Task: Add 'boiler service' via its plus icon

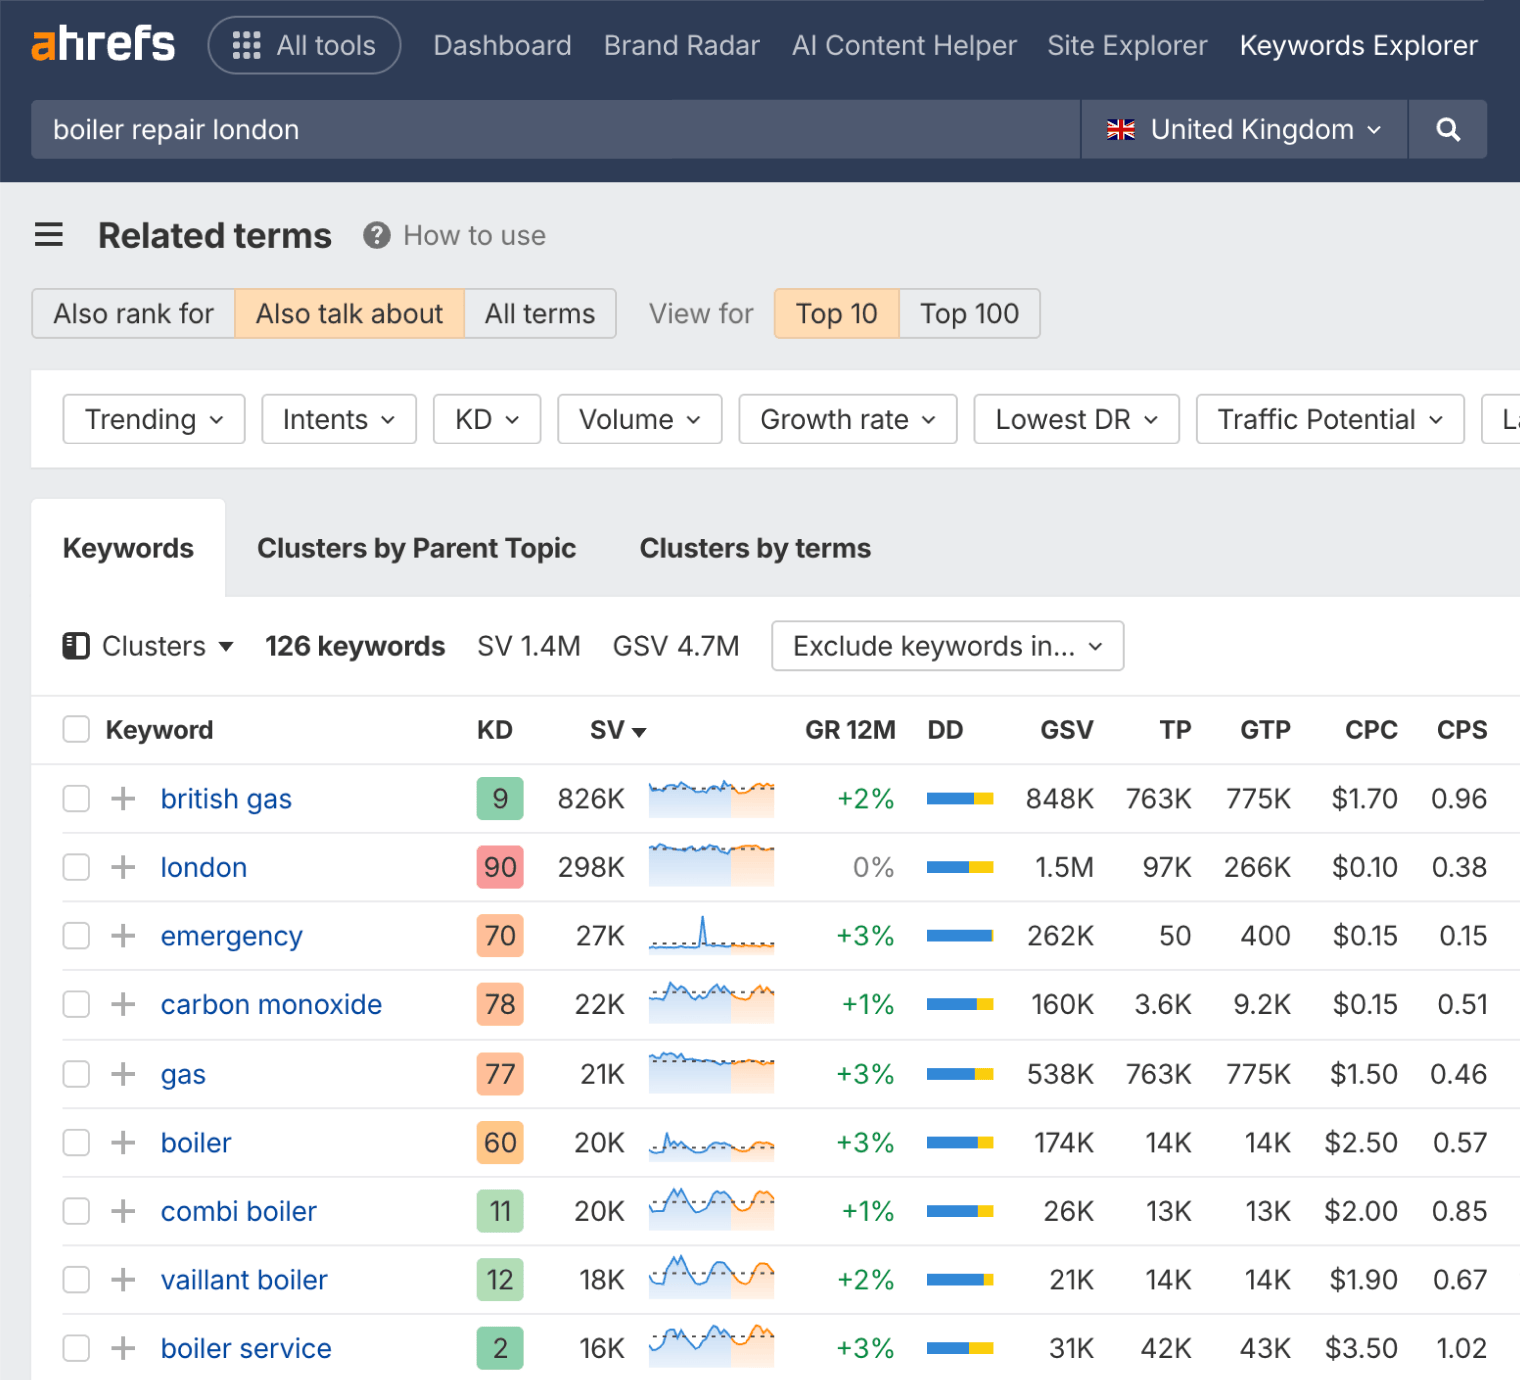Action: (x=122, y=1347)
